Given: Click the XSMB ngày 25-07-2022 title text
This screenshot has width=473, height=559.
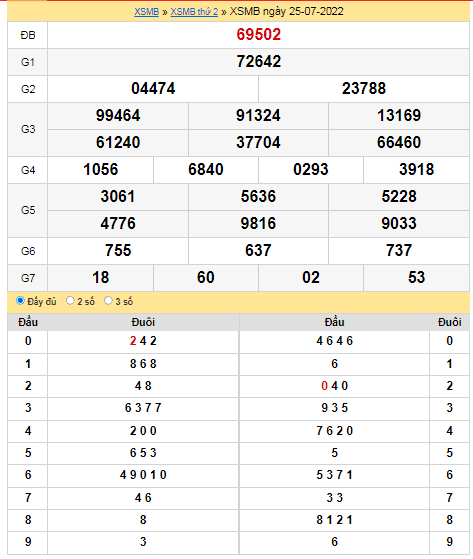Looking at the screenshot, I should coord(286,11).
